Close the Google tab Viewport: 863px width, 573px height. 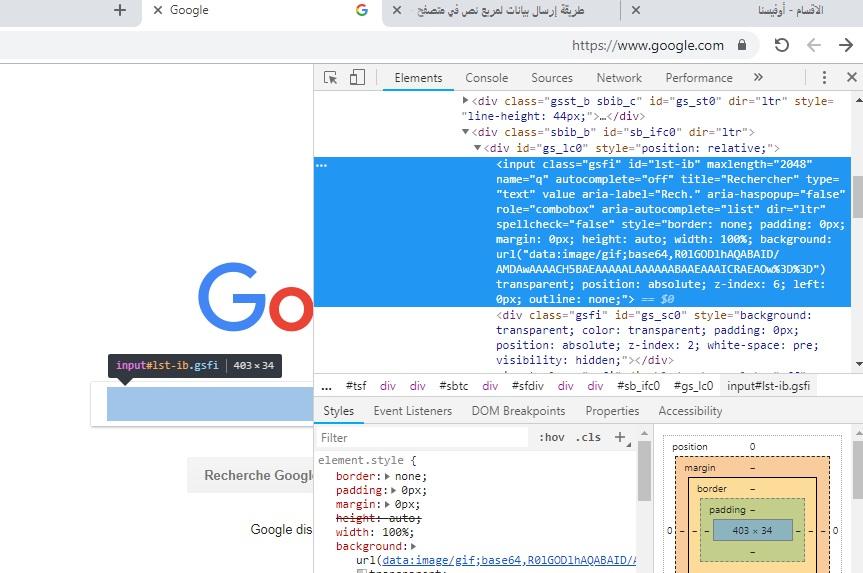click(157, 10)
